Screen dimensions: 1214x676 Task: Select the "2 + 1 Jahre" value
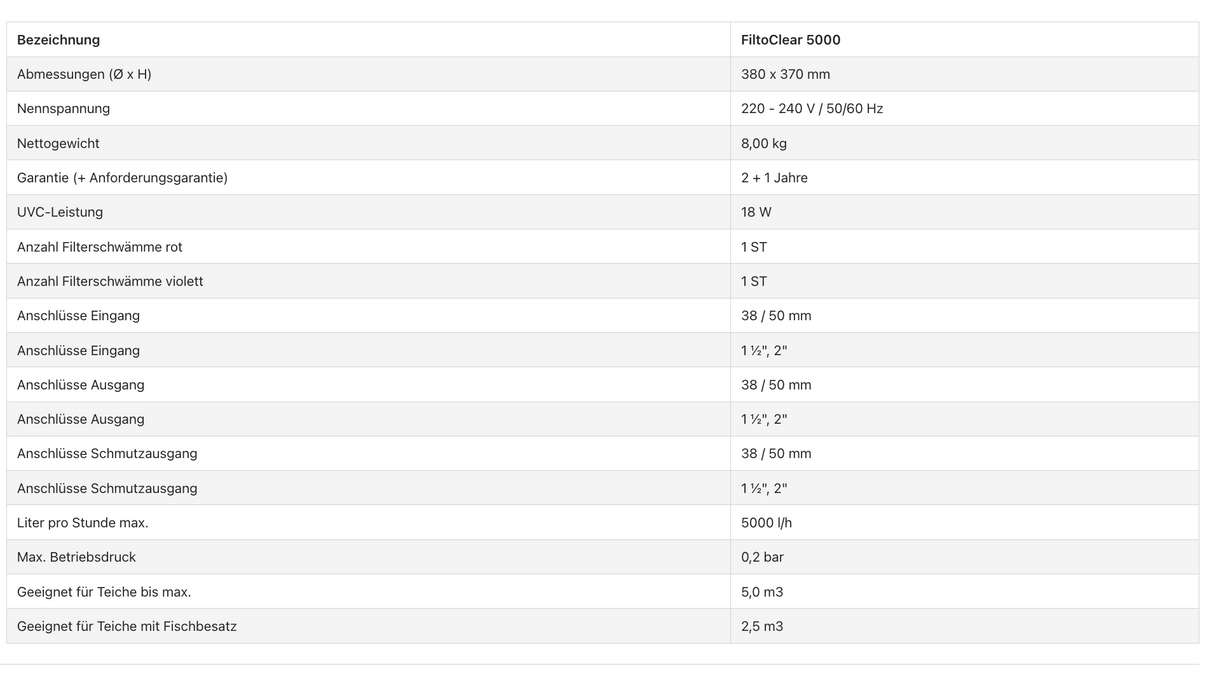click(774, 178)
